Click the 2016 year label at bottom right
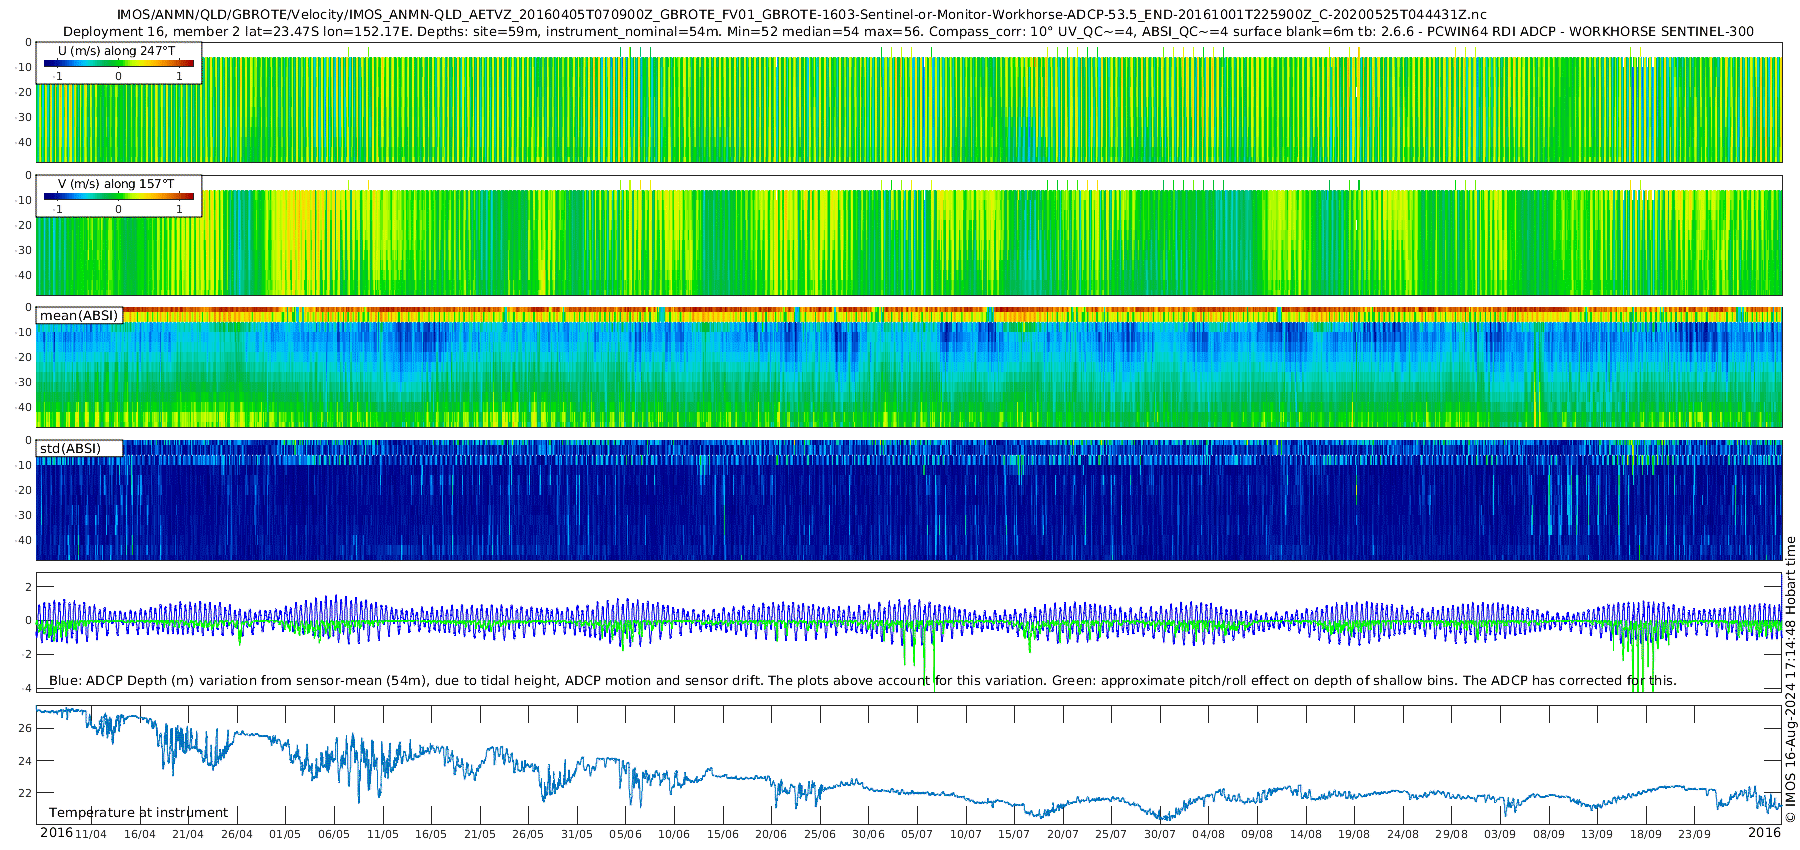Viewport: 1800px width, 850px height. point(1764,833)
